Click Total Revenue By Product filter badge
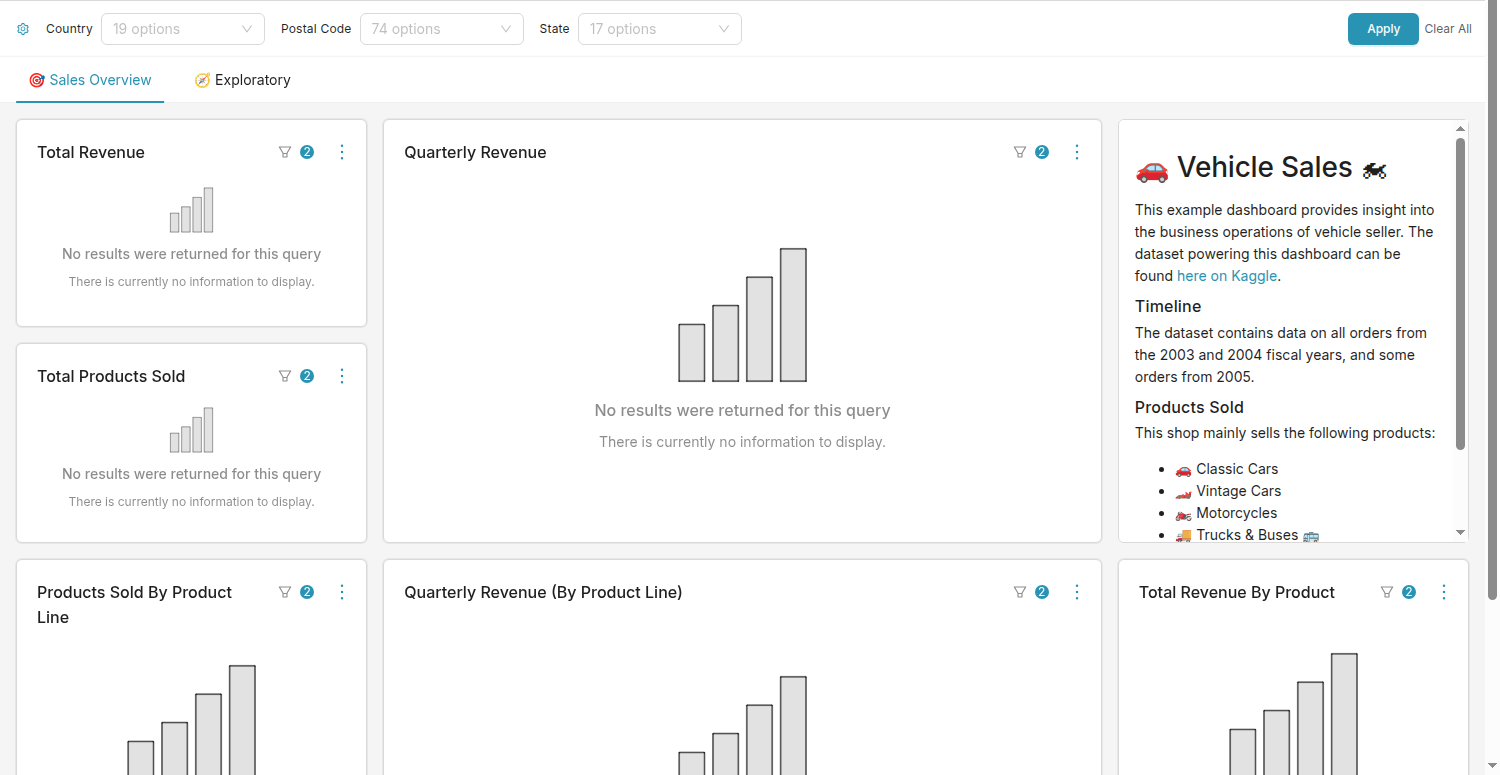 point(1409,592)
